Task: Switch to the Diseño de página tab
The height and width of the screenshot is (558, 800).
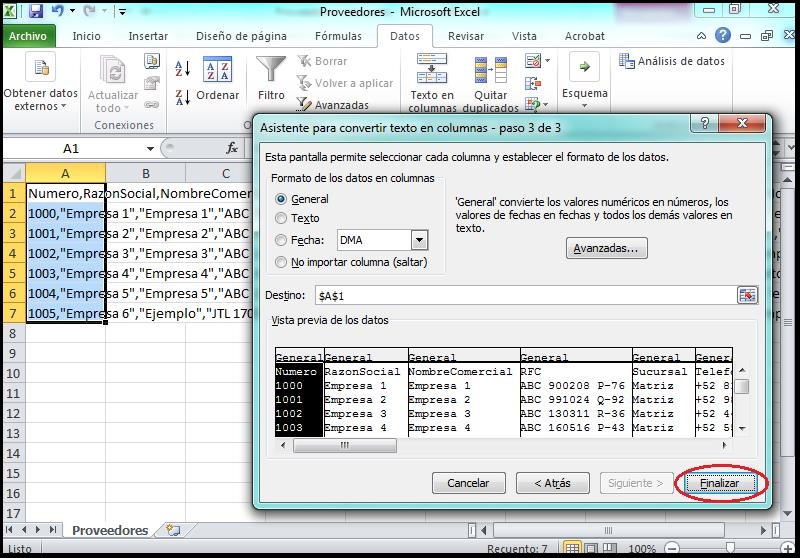Action: click(241, 36)
